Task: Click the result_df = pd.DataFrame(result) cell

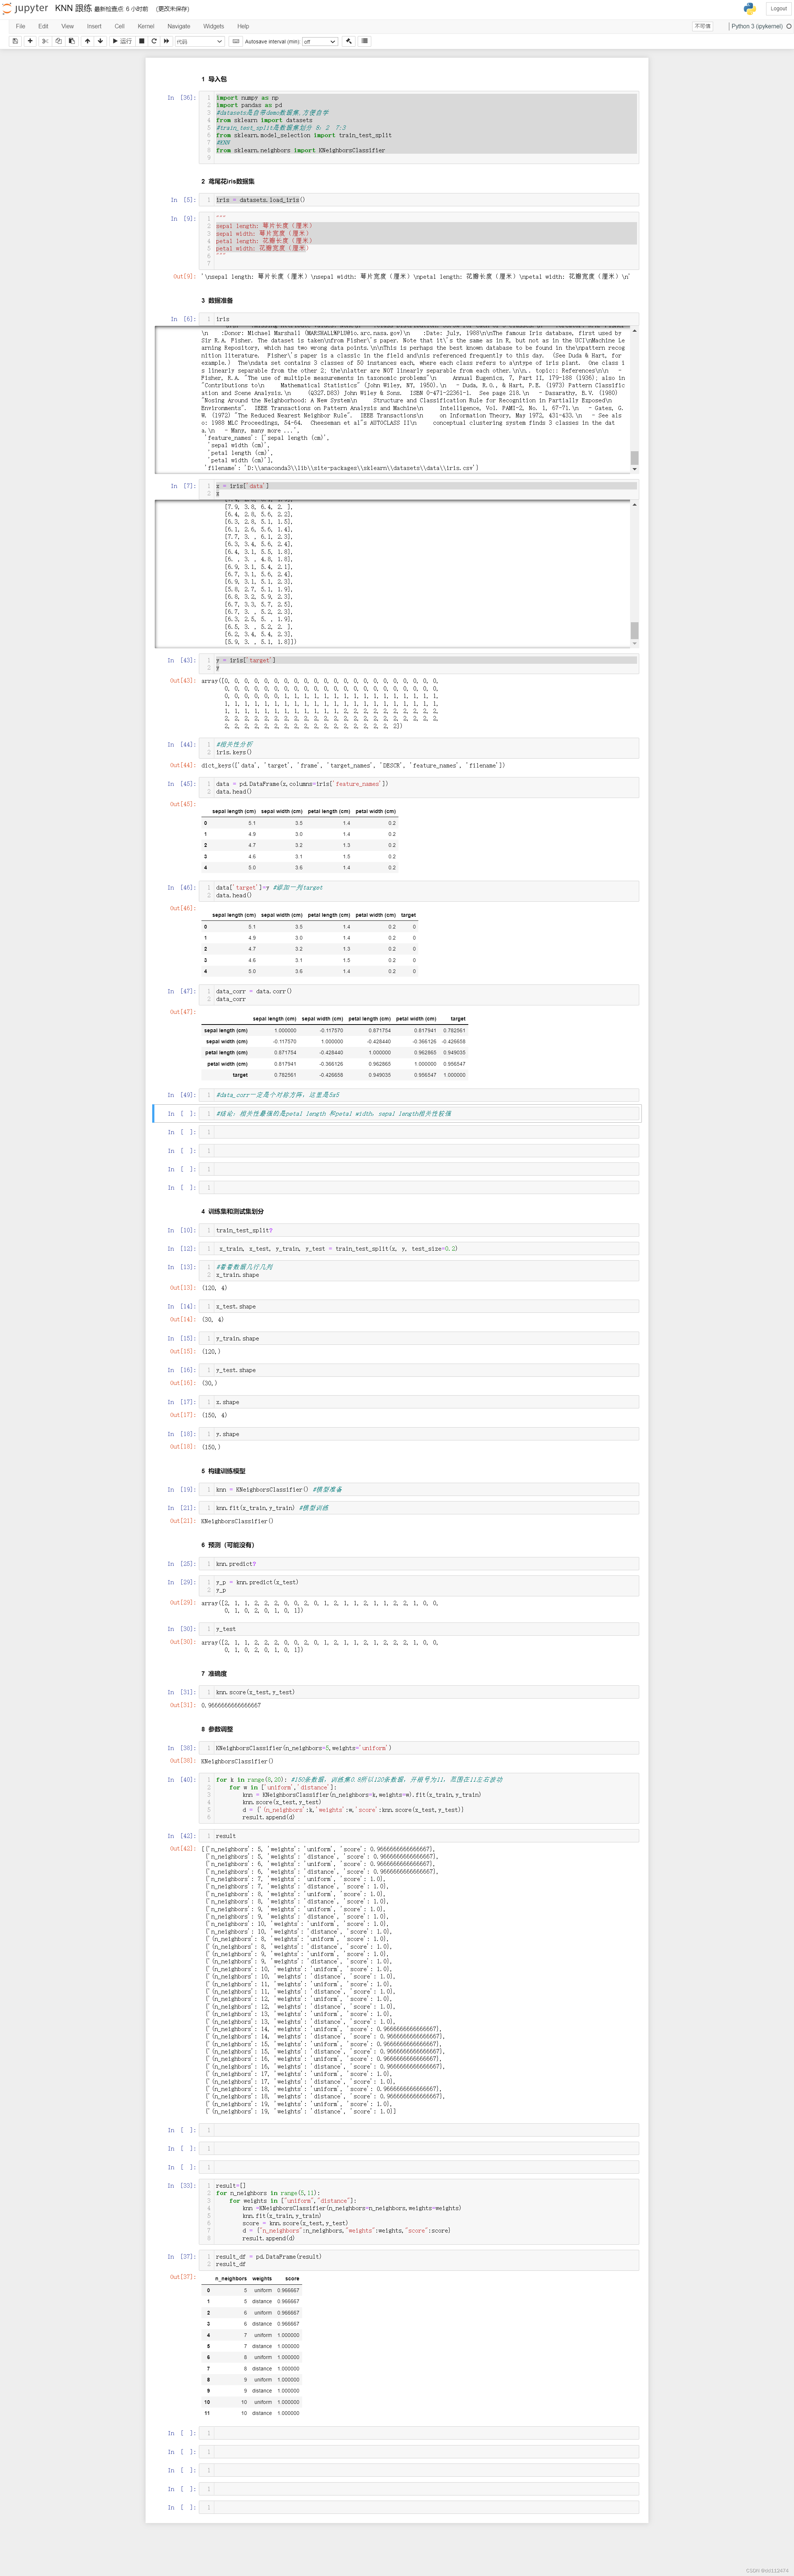Action: tap(419, 2260)
